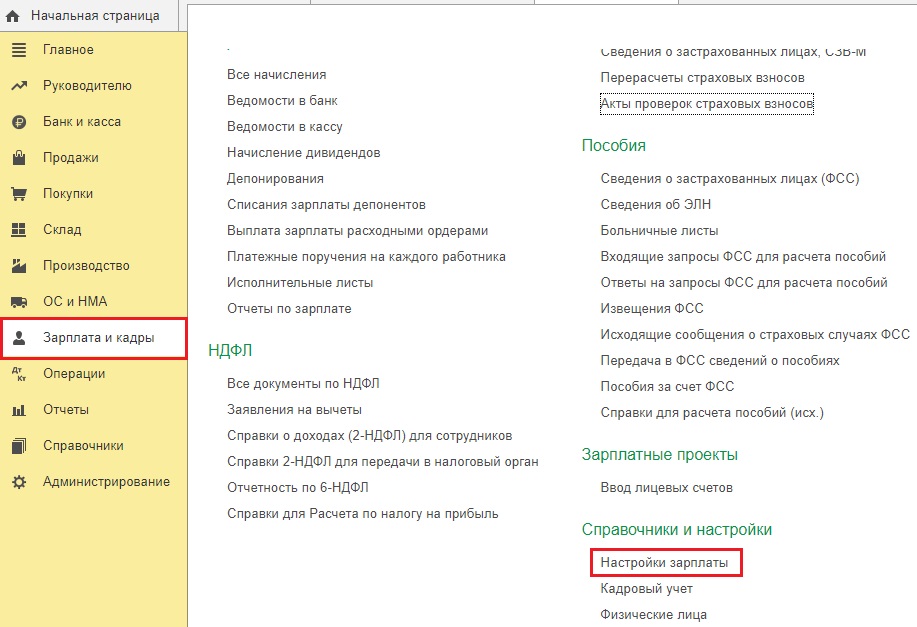Screen dimensions: 917x627
Task: Click the home icon beside Начальная страница
Action: (12, 16)
